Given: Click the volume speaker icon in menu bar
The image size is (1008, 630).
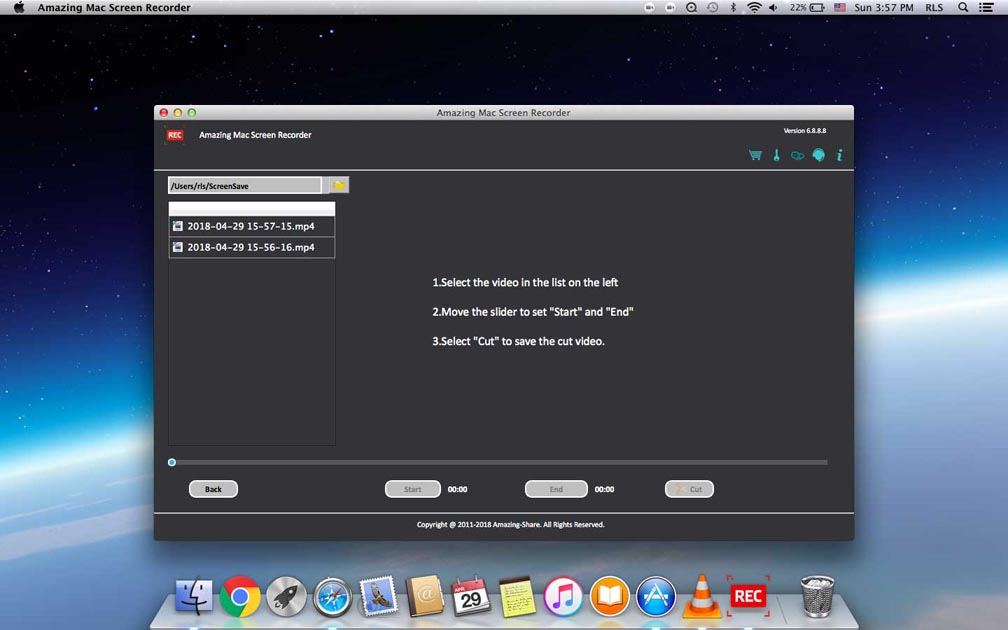Looking at the screenshot, I should [x=774, y=8].
